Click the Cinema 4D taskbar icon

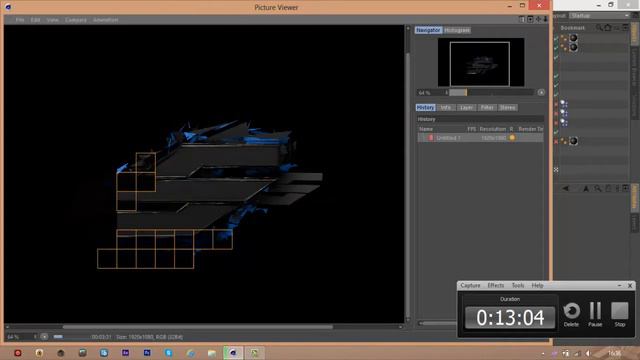click(x=233, y=353)
